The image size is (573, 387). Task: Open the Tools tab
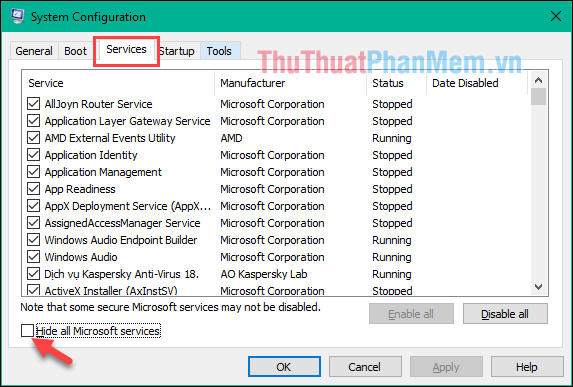pyautogui.click(x=219, y=51)
